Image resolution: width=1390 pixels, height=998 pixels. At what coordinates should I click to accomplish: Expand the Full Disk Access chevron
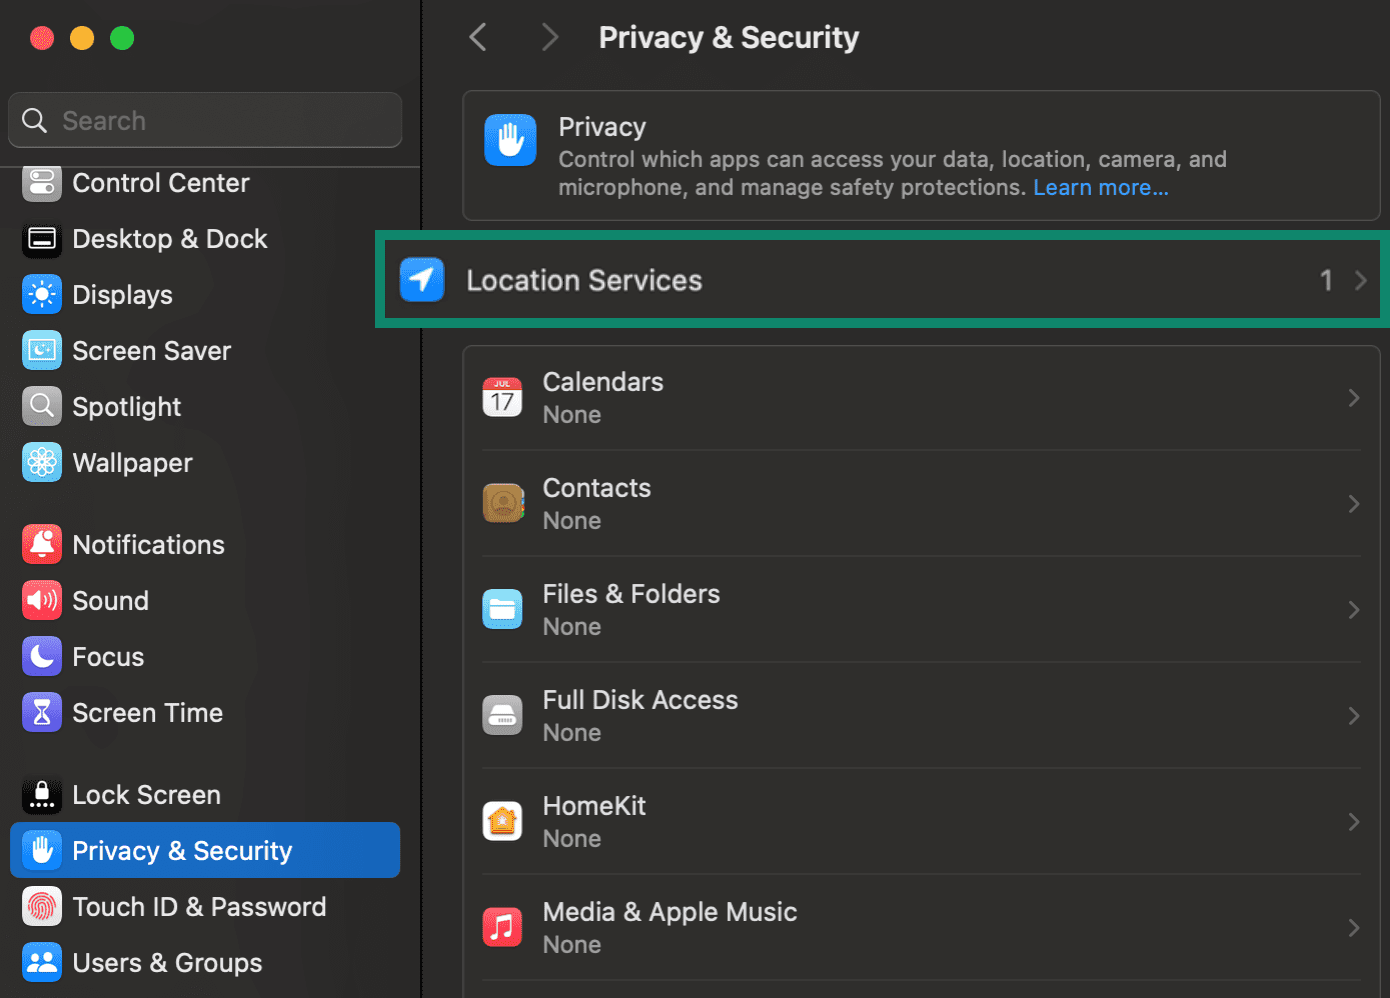click(x=1354, y=715)
